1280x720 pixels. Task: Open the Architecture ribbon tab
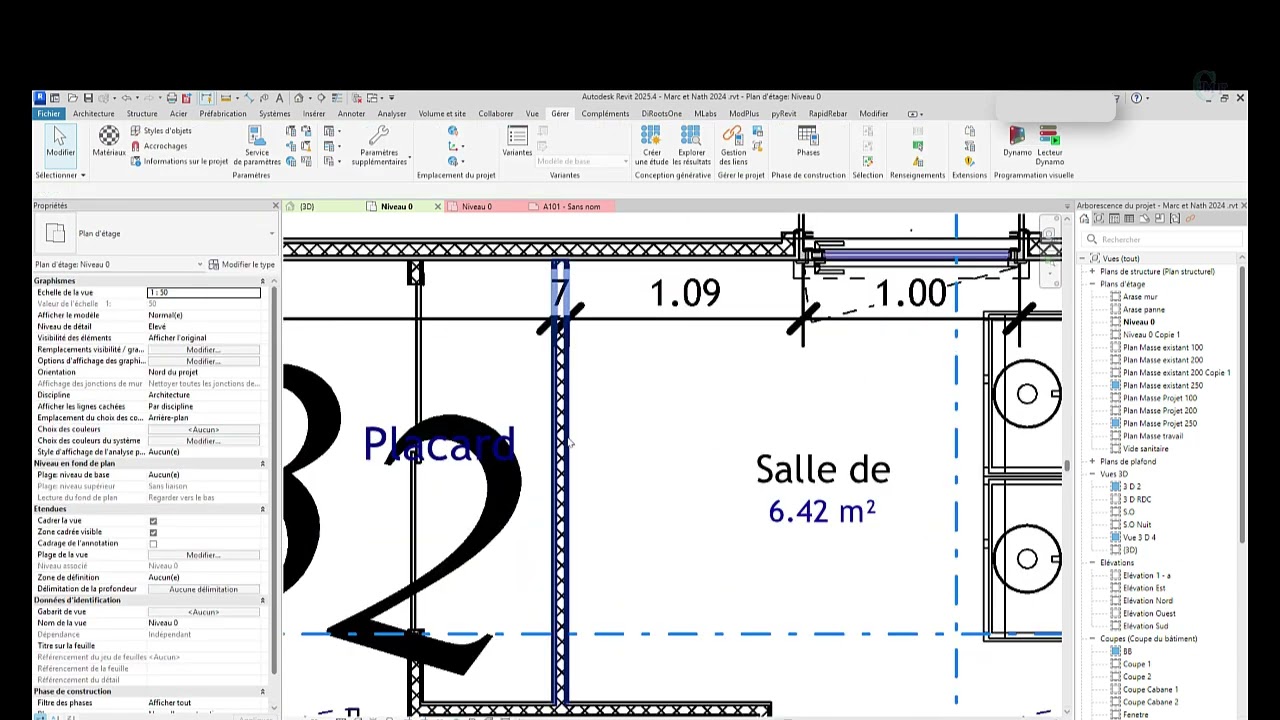pos(93,114)
